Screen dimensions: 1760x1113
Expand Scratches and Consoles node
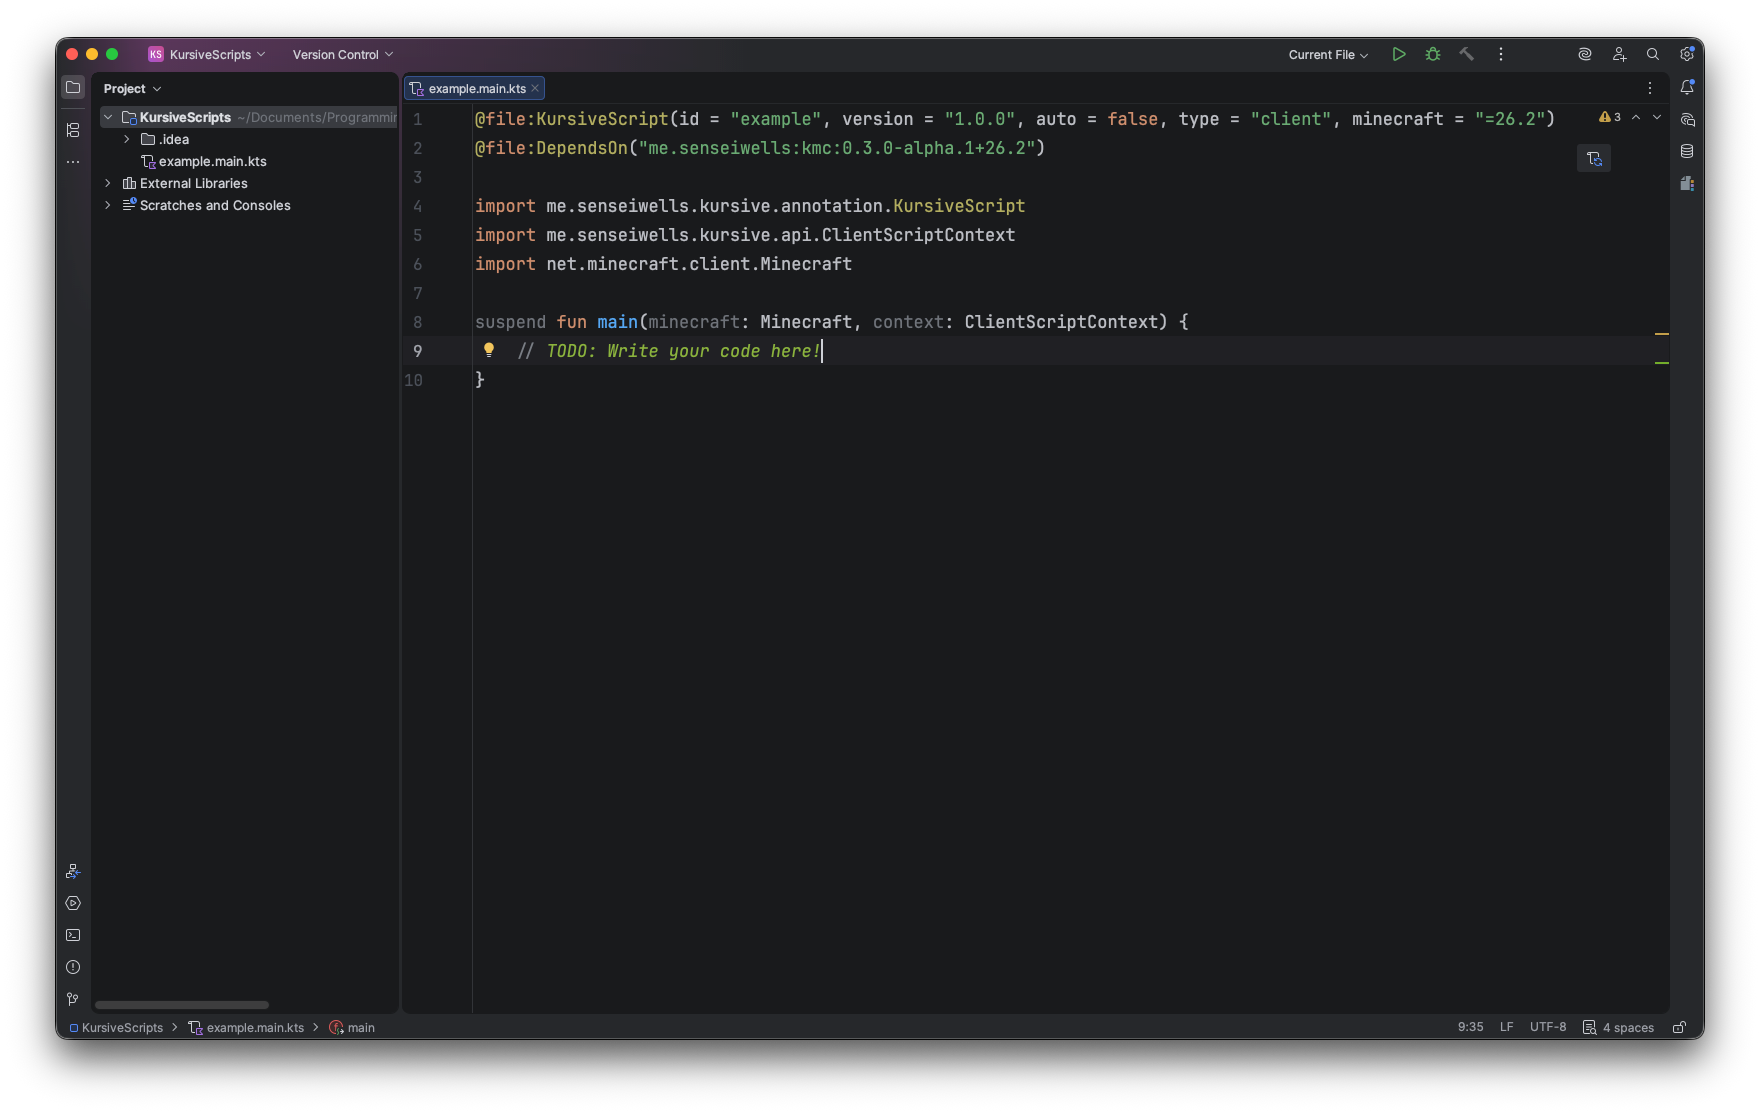[108, 205]
